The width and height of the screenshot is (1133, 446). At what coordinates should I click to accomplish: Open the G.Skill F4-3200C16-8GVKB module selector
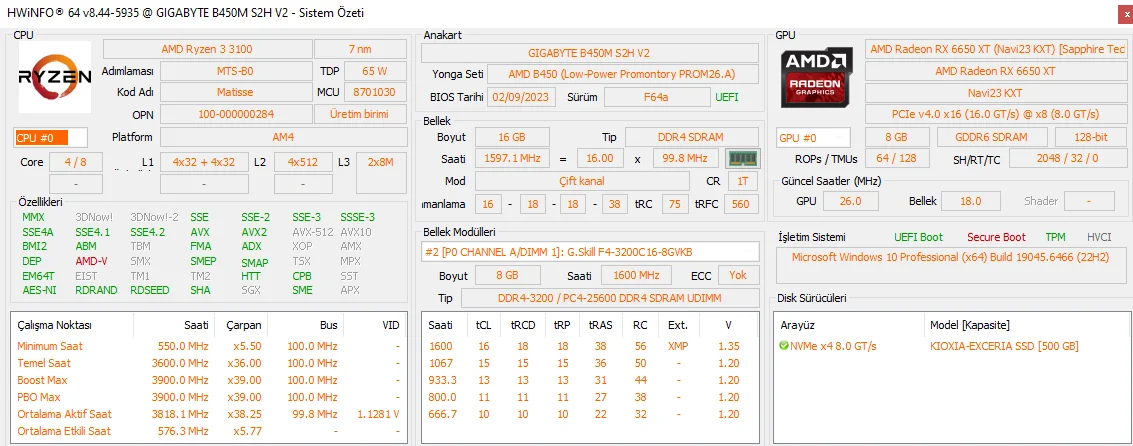[x=590, y=252]
